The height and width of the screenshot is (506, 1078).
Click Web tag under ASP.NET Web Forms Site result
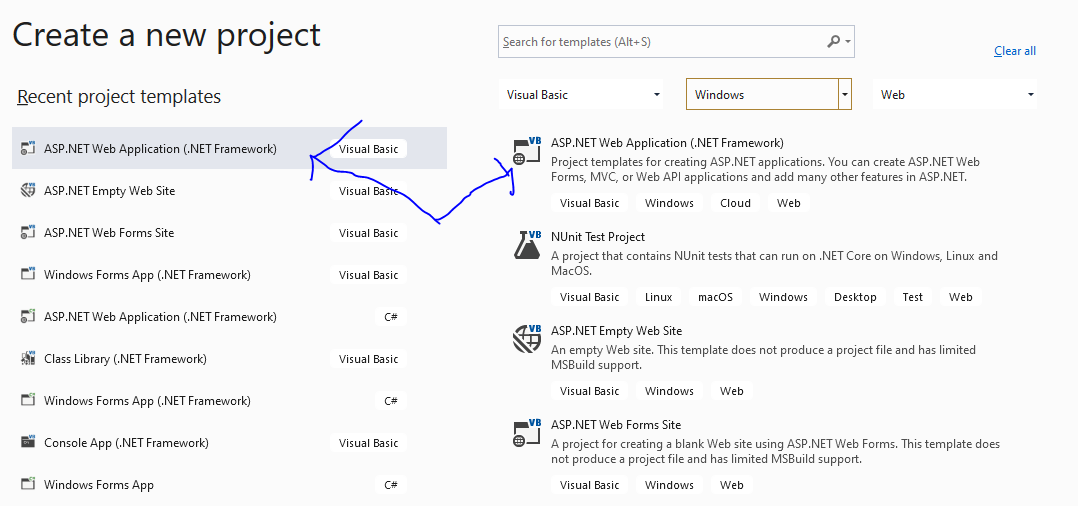click(x=732, y=485)
